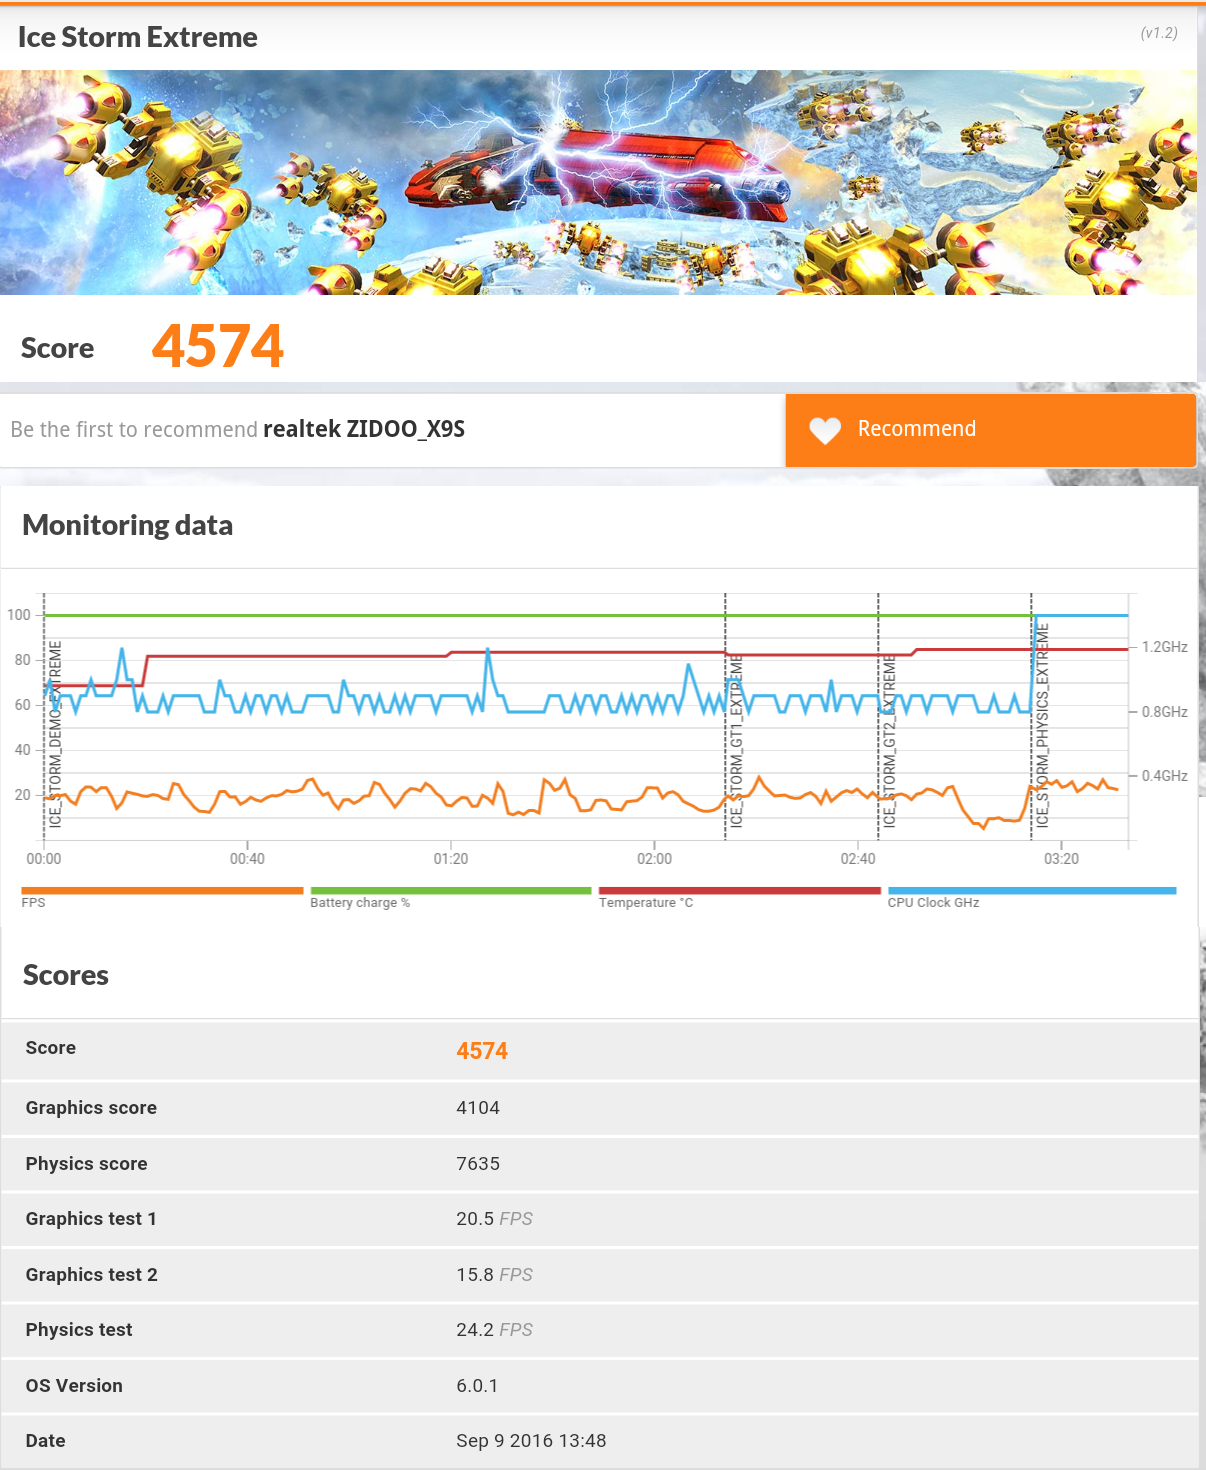This screenshot has width=1206, height=1470.
Task: Toggle the FPS legend bar
Action: pos(162,890)
